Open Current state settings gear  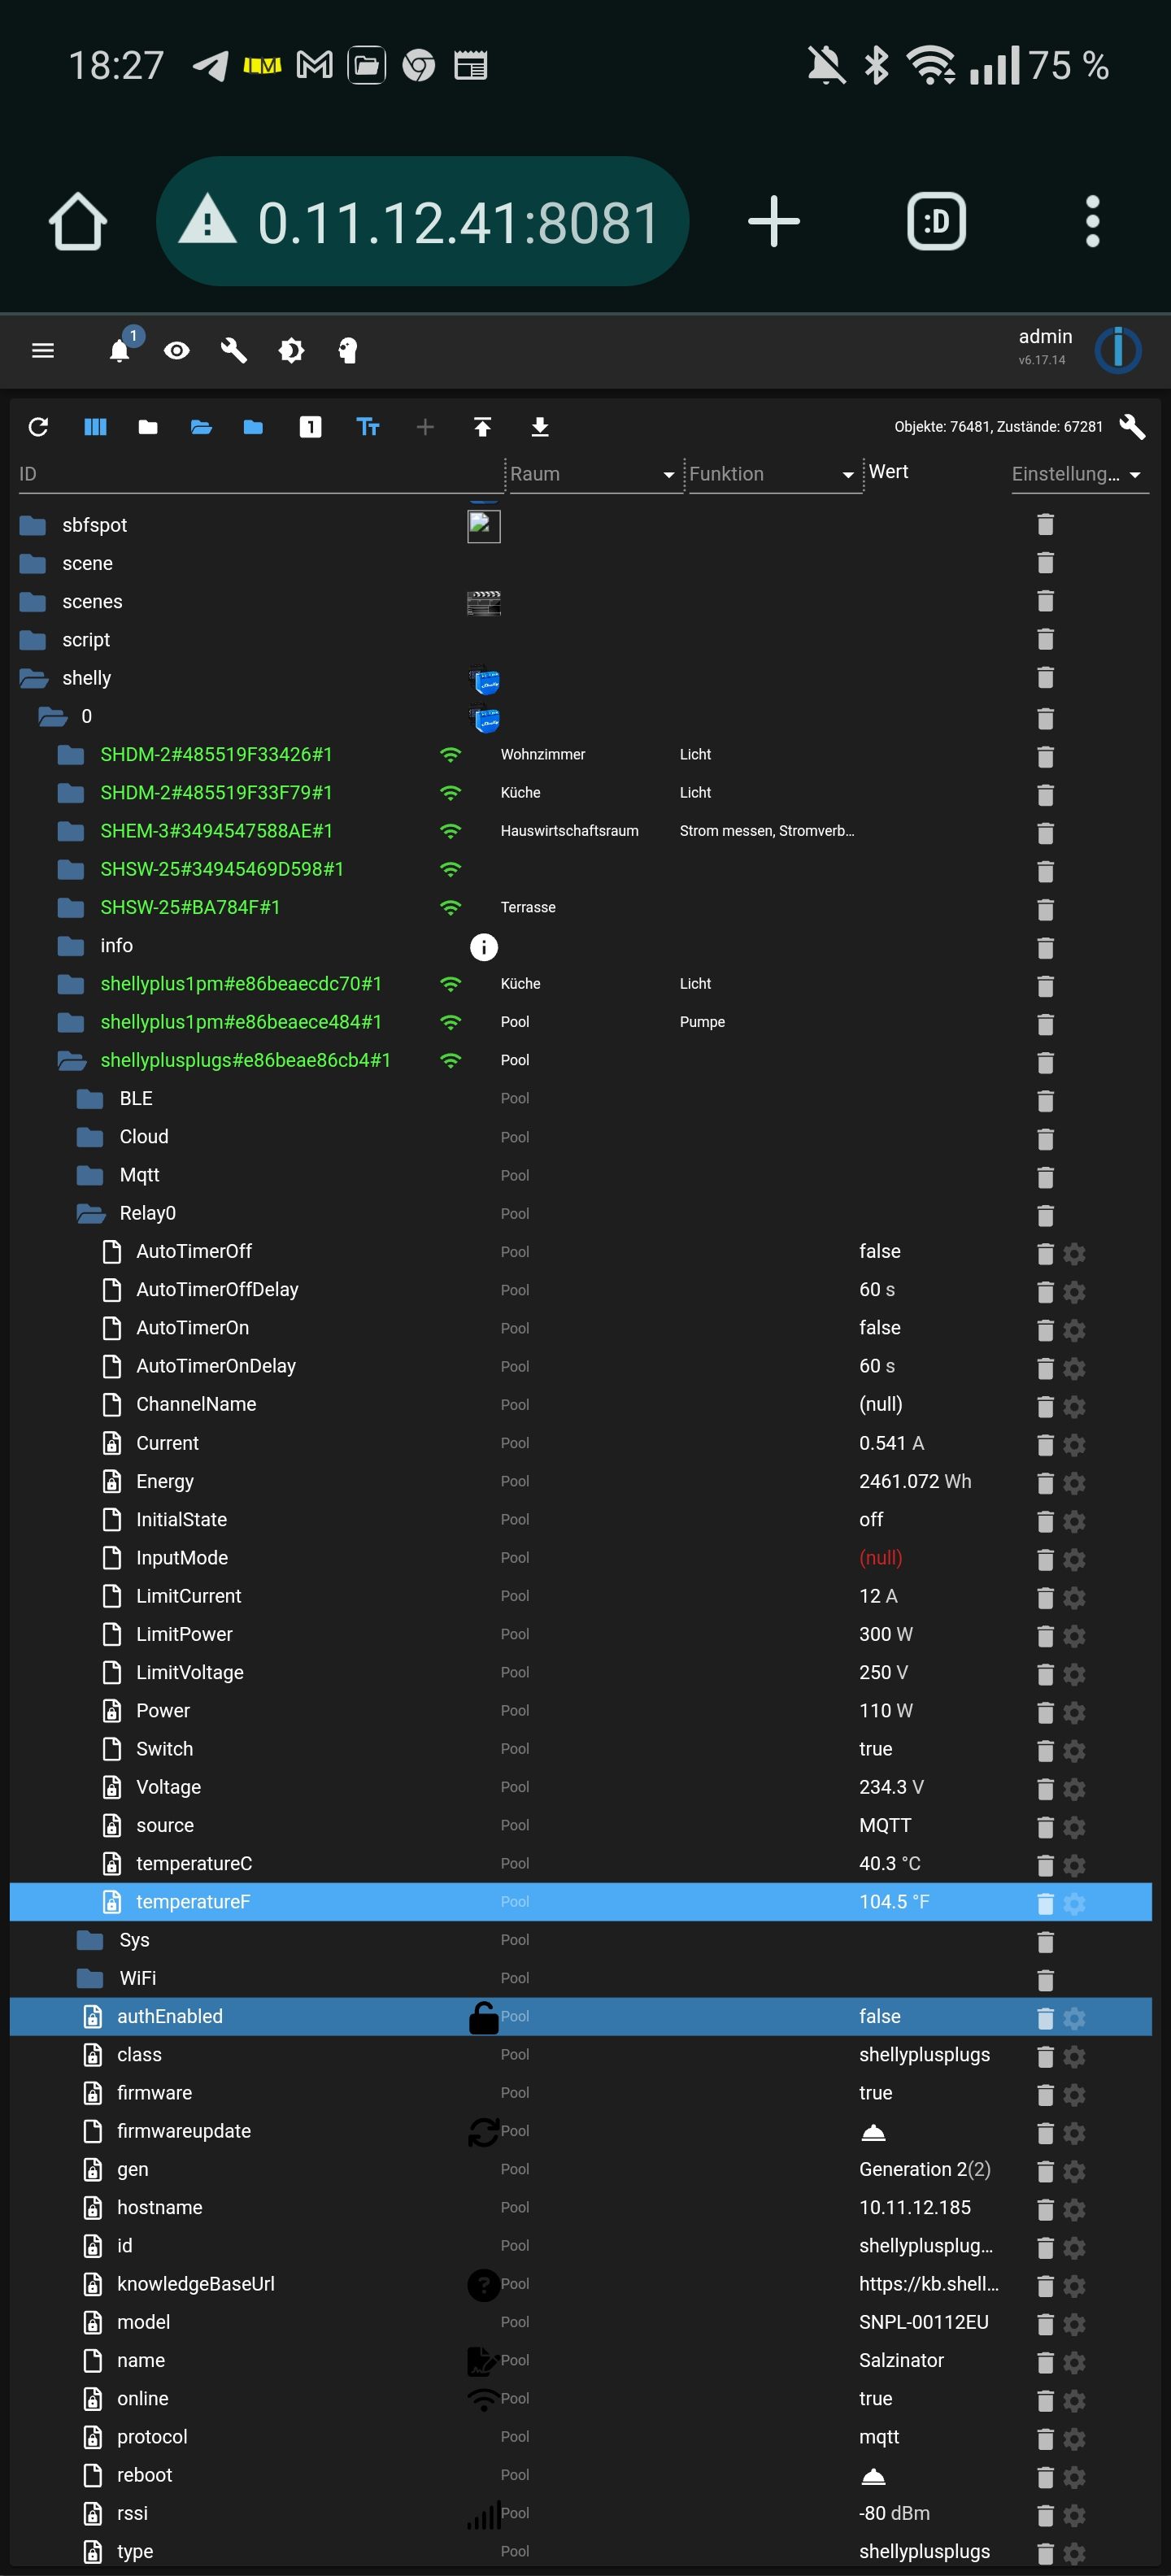[x=1074, y=1445]
